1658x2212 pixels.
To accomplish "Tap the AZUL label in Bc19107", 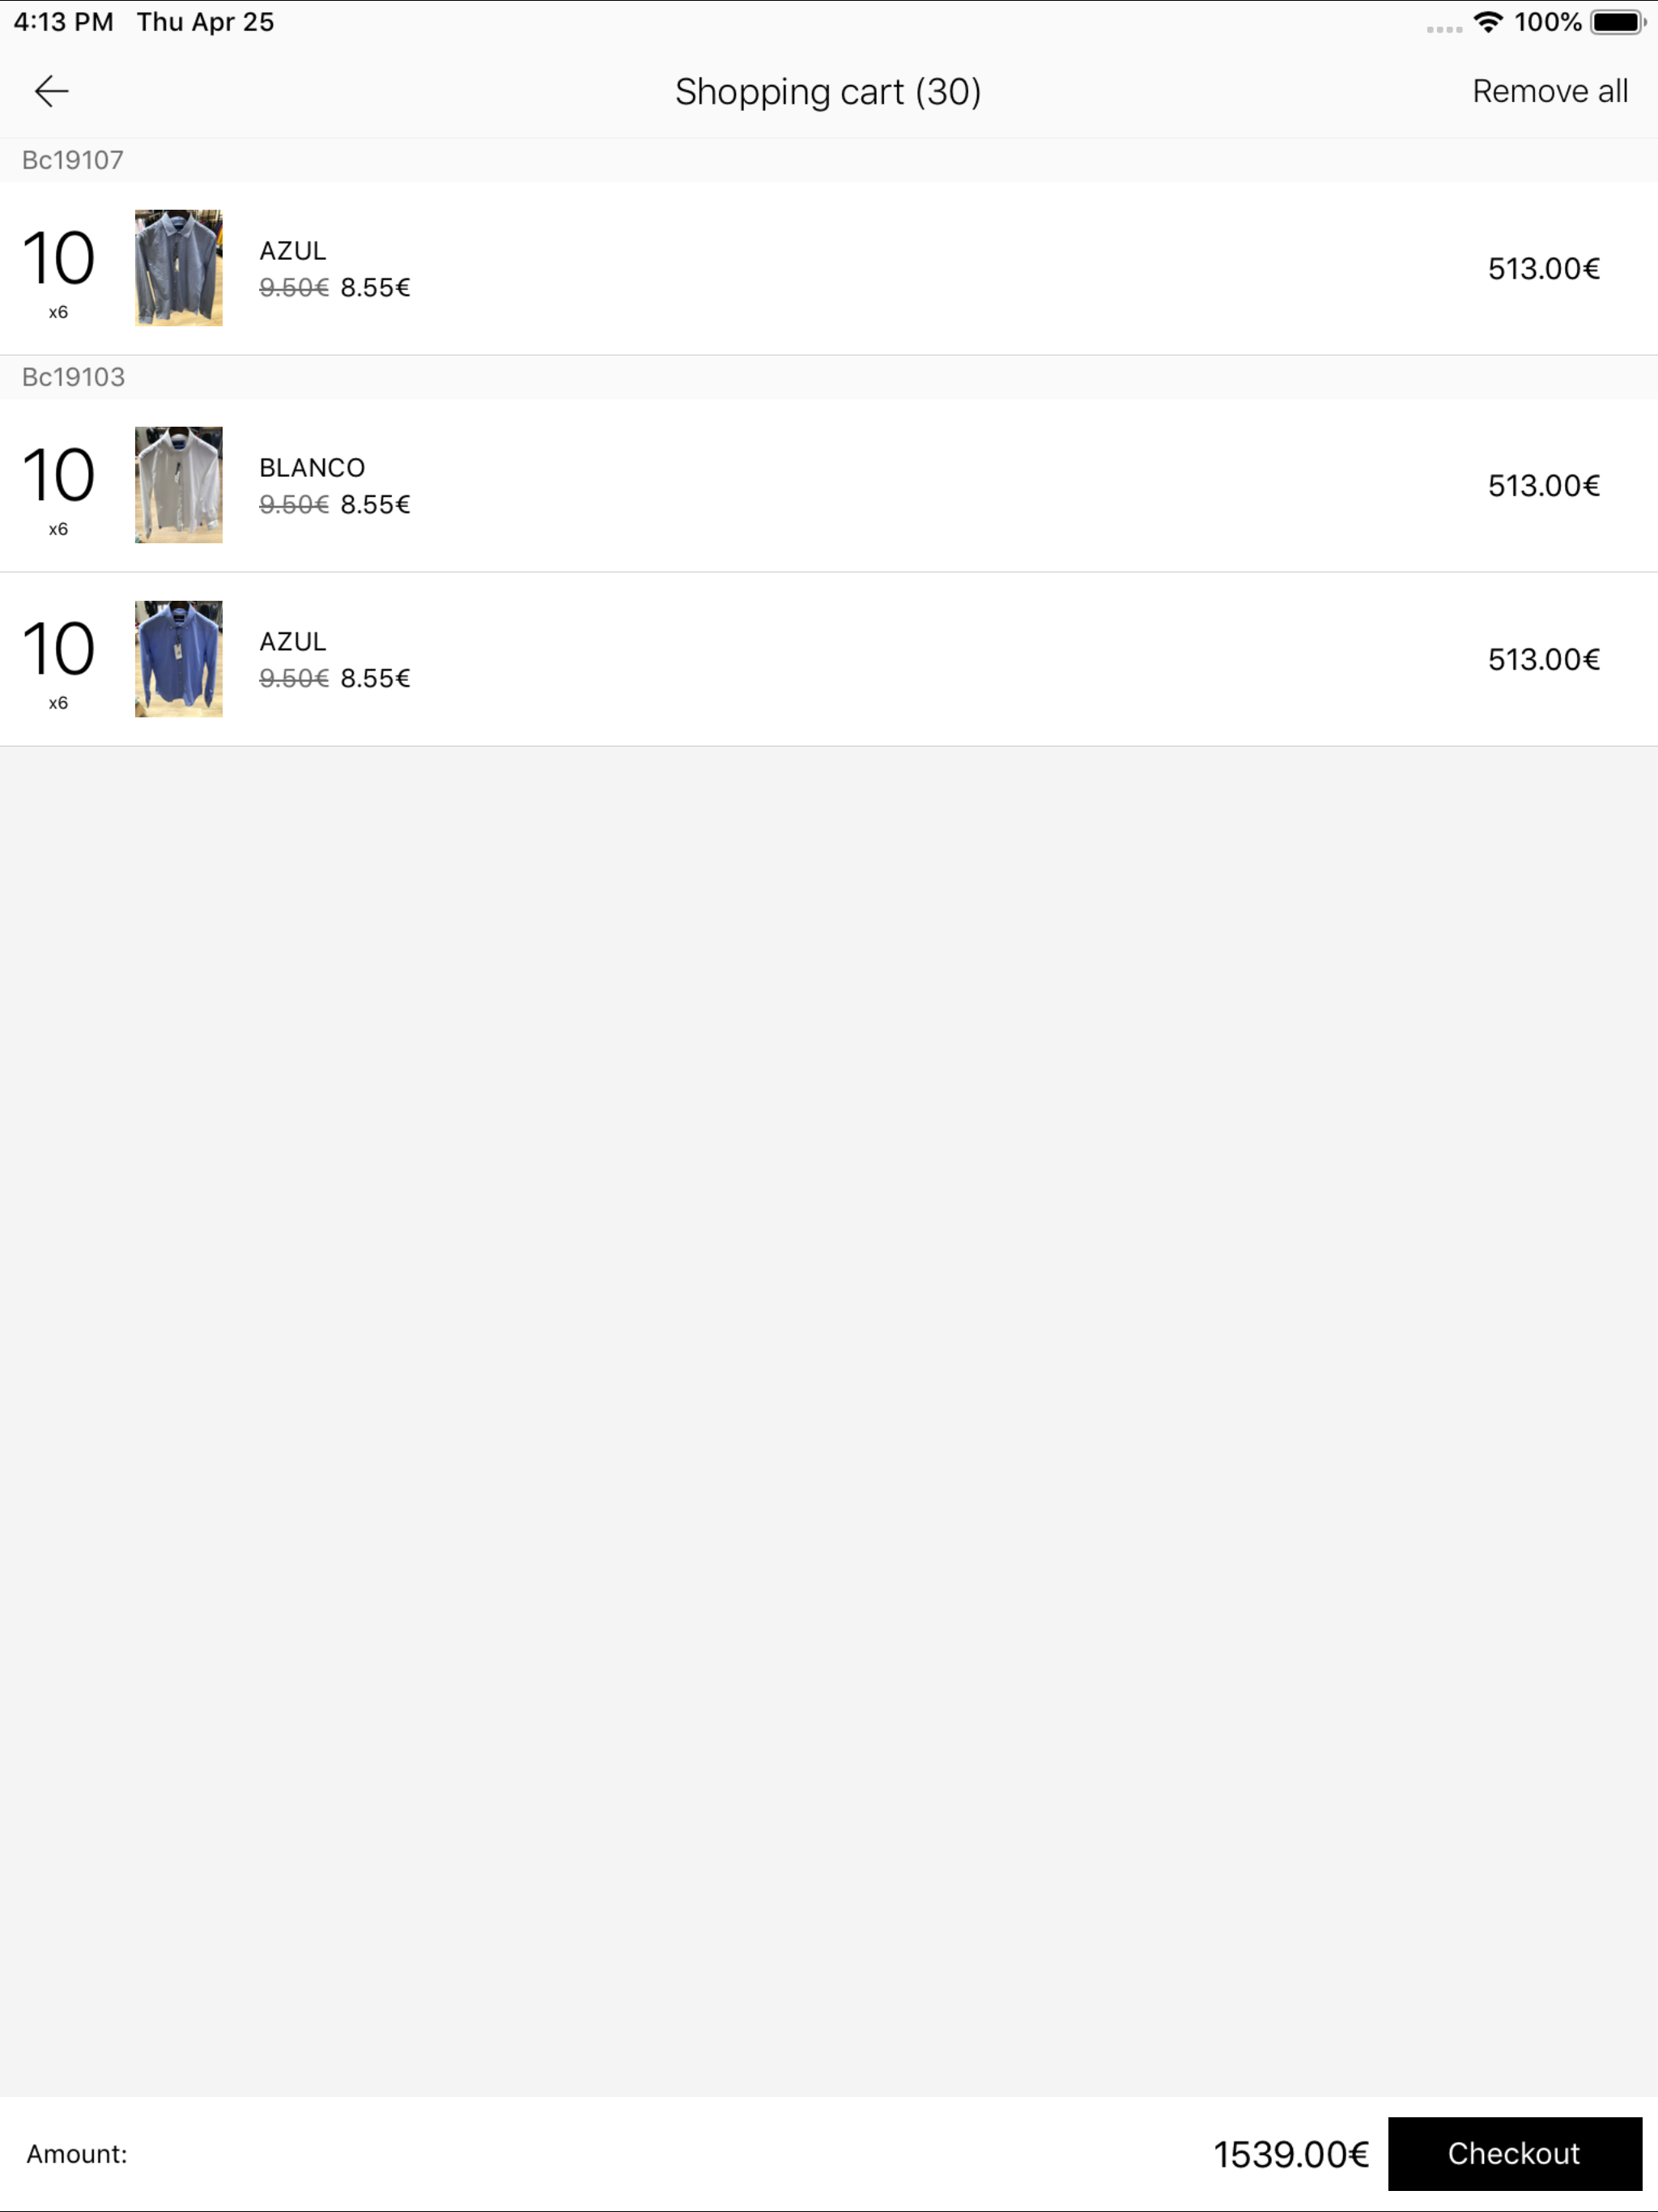I will [x=292, y=250].
